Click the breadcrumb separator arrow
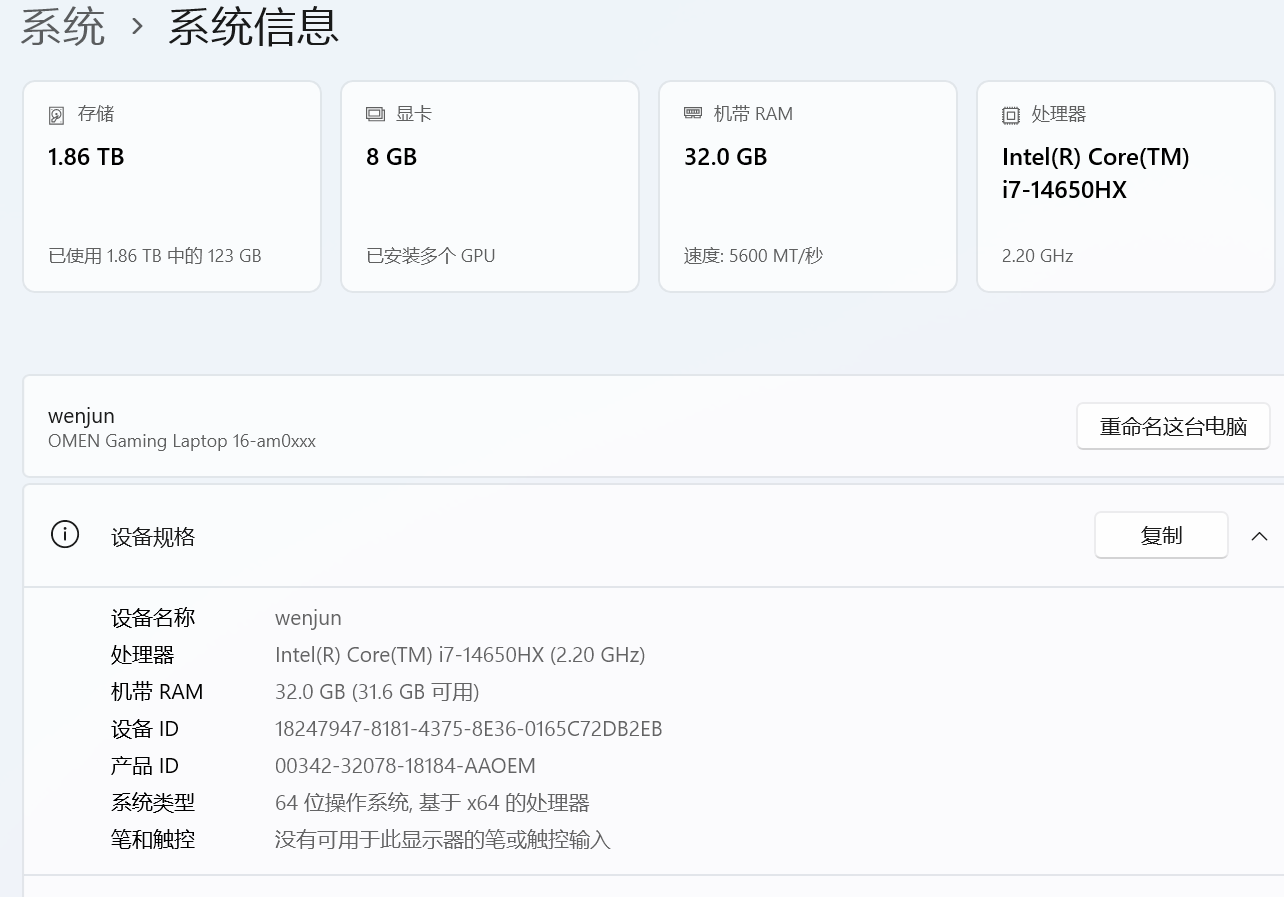 [138, 27]
